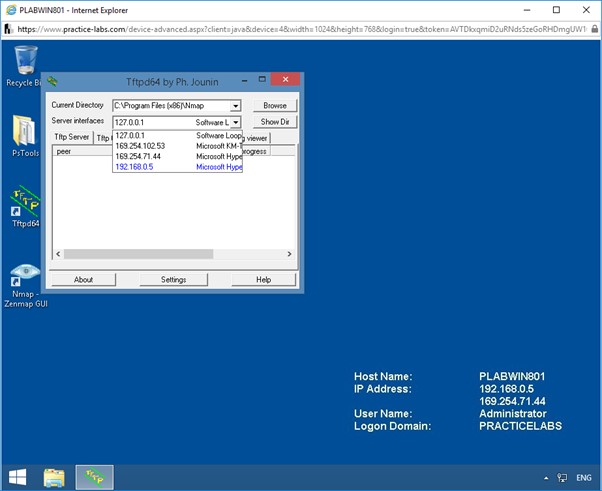Click the left arrow of horizontal scrollbar

pos(58,254)
